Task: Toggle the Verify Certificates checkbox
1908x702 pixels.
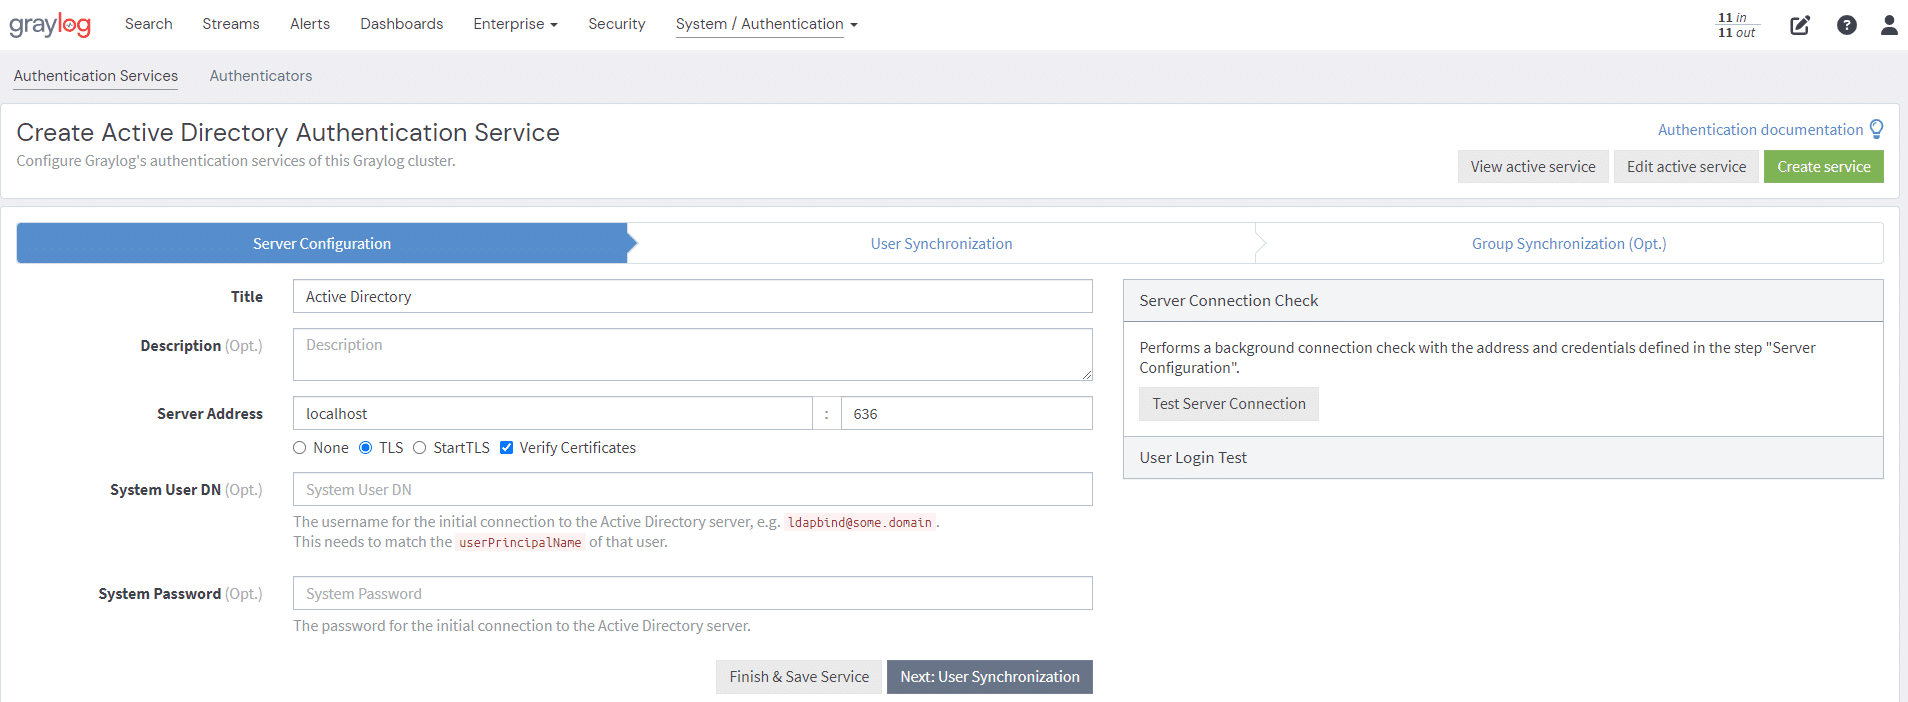Action: click(x=506, y=448)
